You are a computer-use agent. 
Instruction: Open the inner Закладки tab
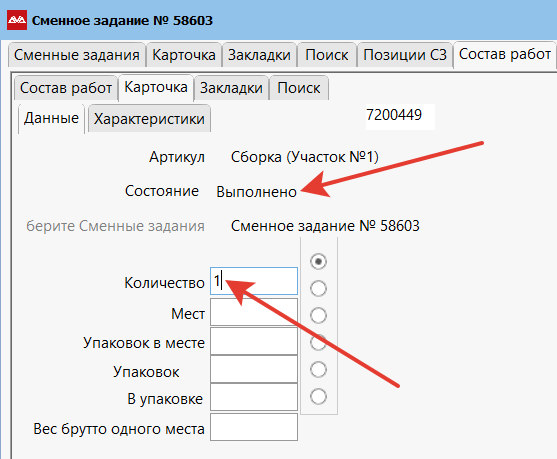click(x=231, y=88)
